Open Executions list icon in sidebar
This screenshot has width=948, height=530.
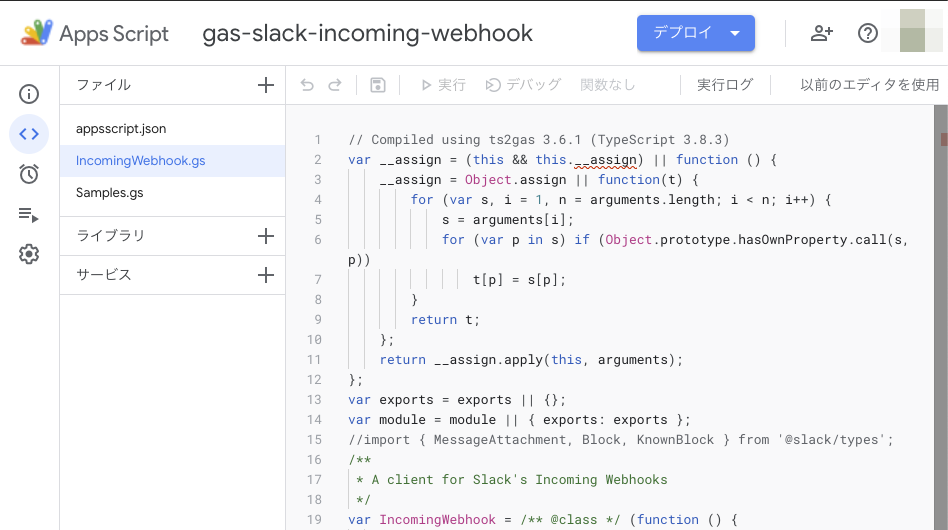pos(29,215)
